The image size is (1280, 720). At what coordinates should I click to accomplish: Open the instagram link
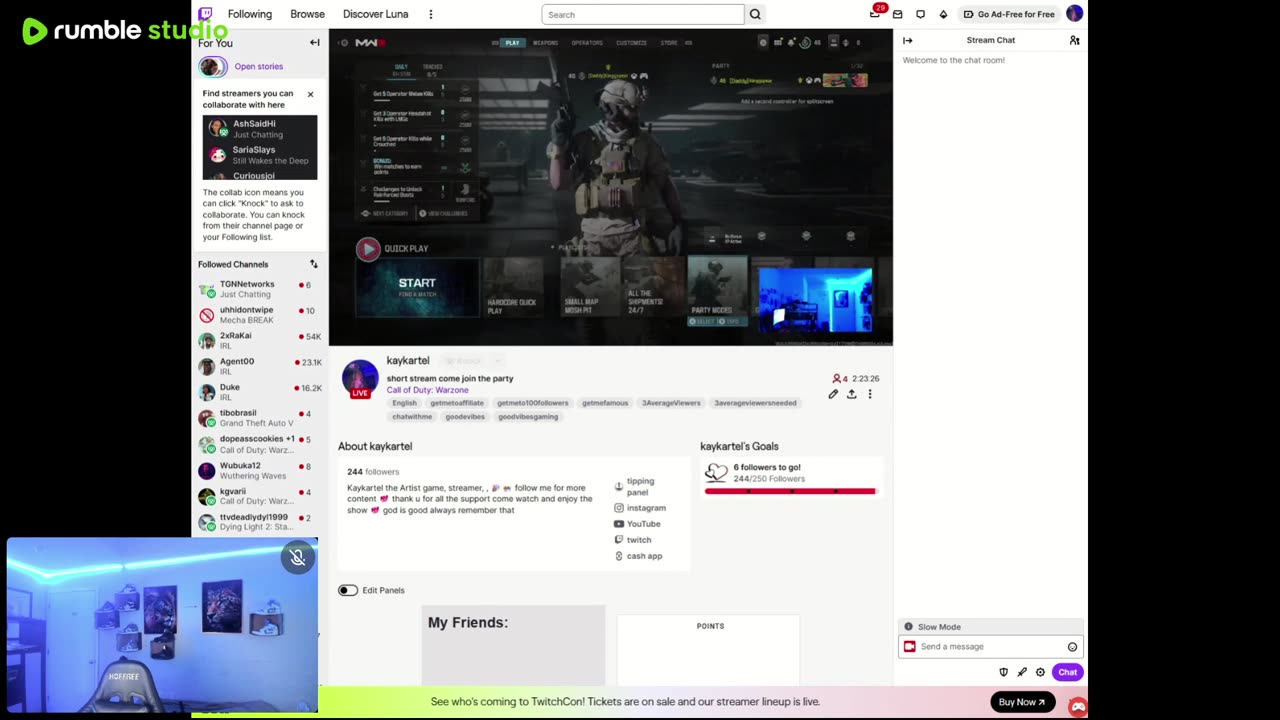(640, 508)
